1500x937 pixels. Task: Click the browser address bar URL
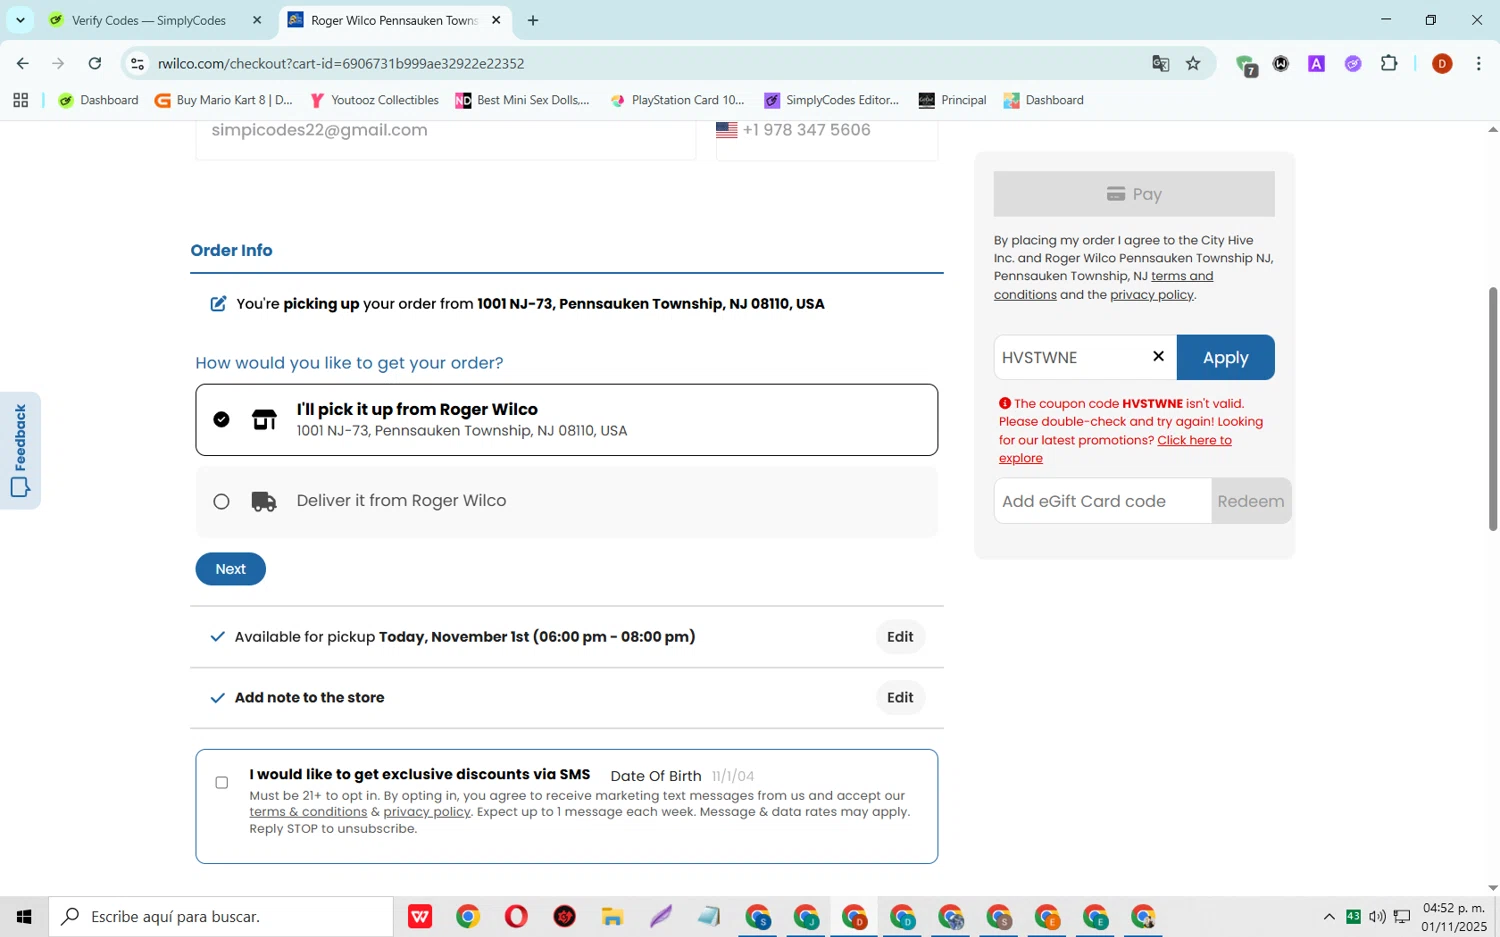pyautogui.click(x=341, y=63)
